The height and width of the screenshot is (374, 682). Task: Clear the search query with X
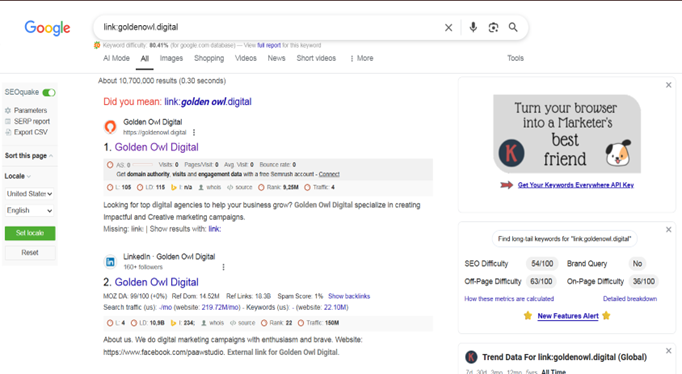(x=448, y=28)
